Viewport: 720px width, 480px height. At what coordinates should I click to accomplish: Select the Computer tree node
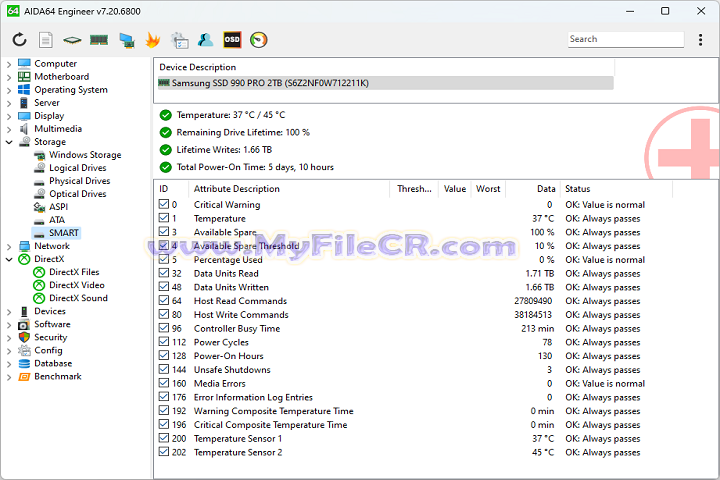[56, 63]
